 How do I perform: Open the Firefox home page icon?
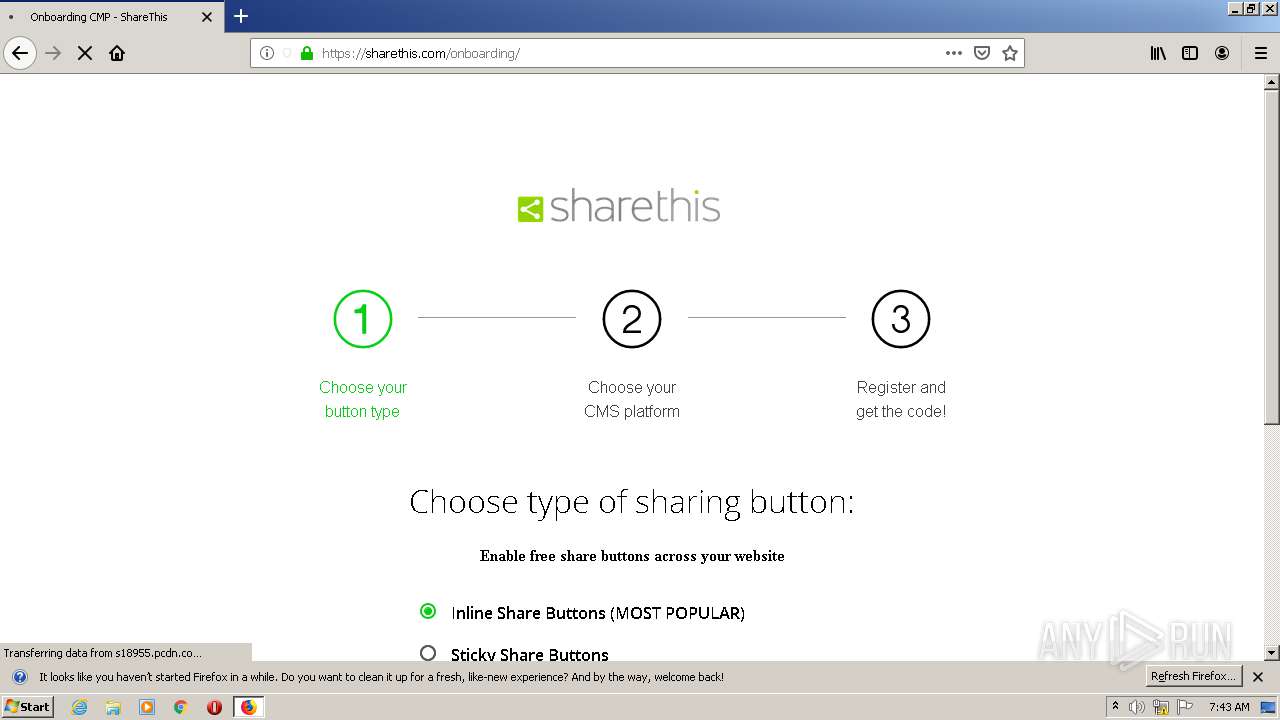(117, 53)
